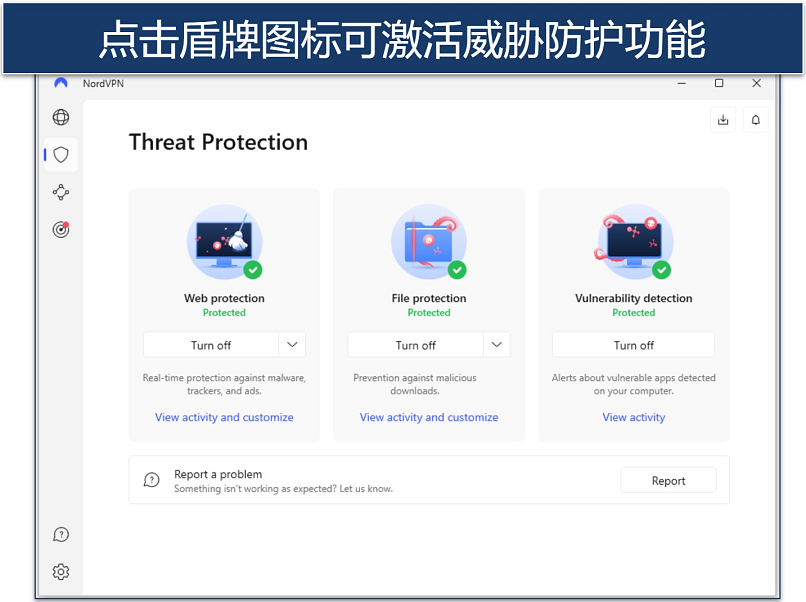806x602 pixels.
Task: Open the notifications bell icon
Action: click(756, 120)
